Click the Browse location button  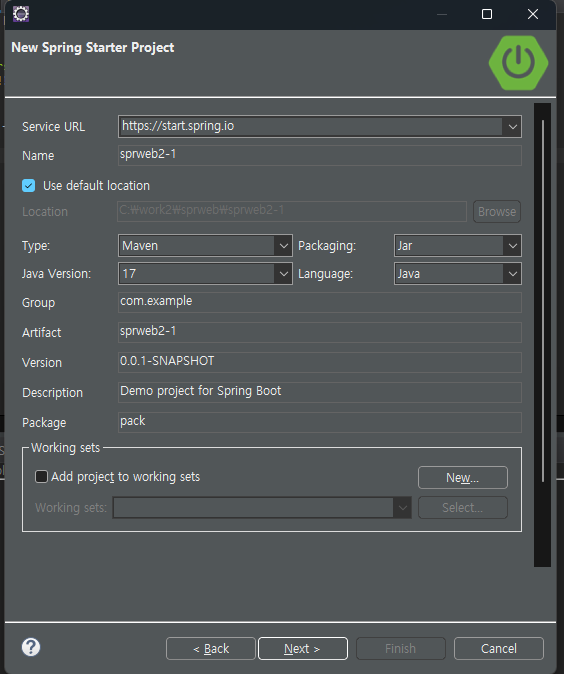pos(497,211)
